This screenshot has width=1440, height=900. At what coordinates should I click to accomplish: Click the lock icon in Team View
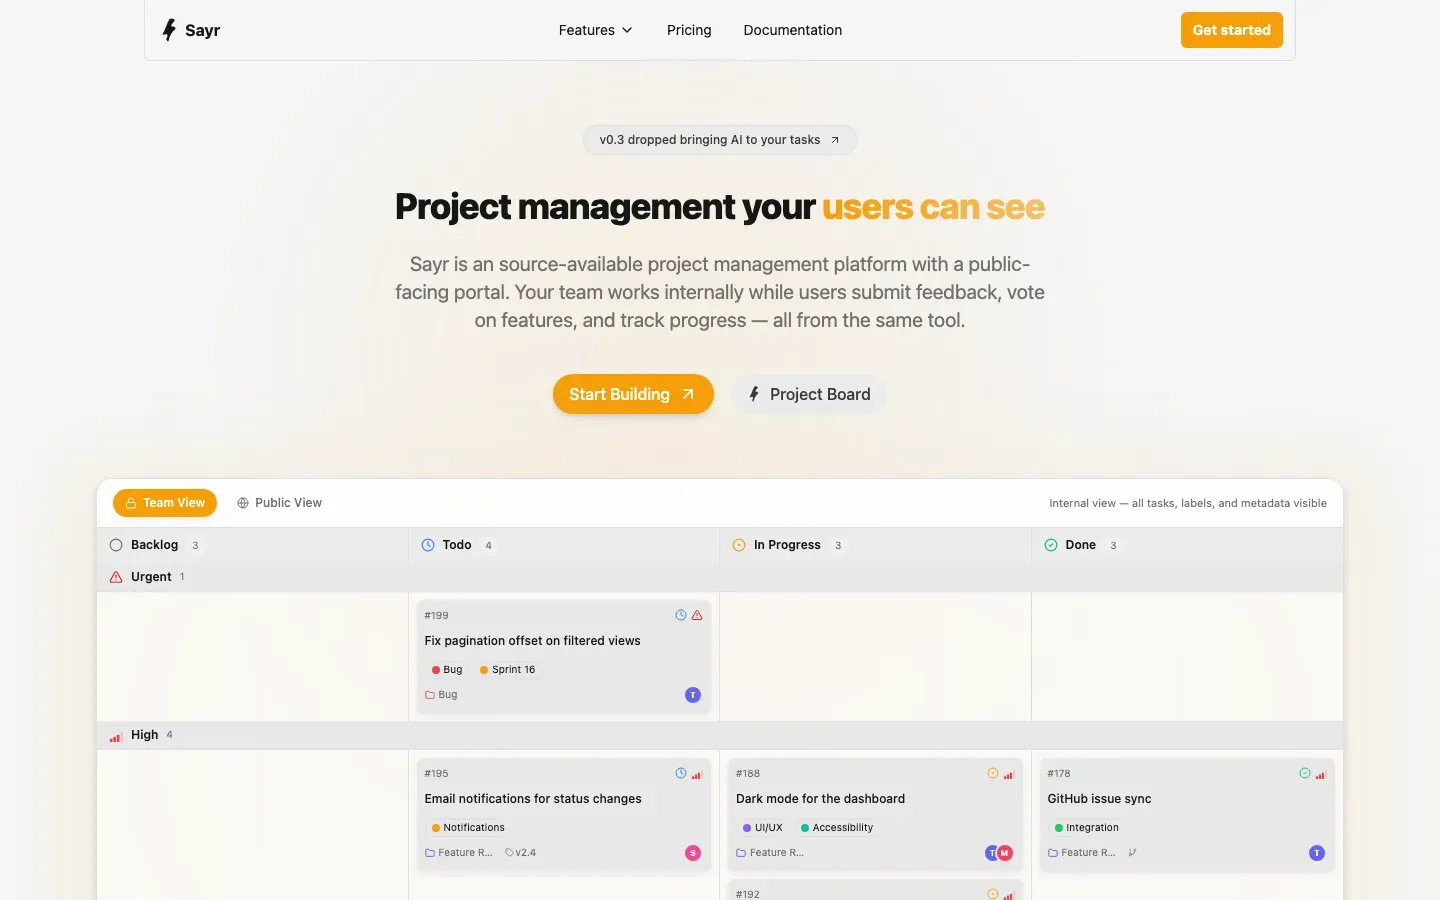click(x=131, y=503)
